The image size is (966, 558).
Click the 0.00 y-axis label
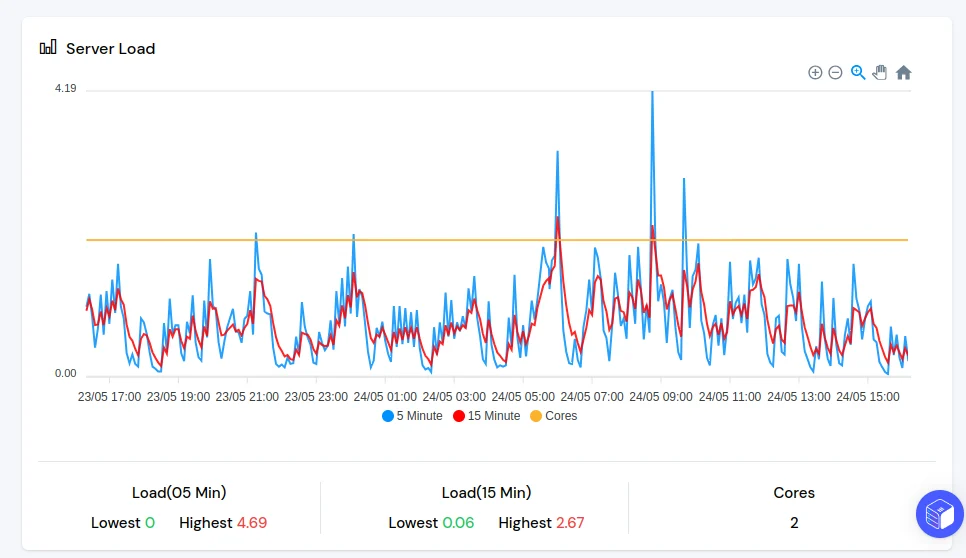[65, 373]
